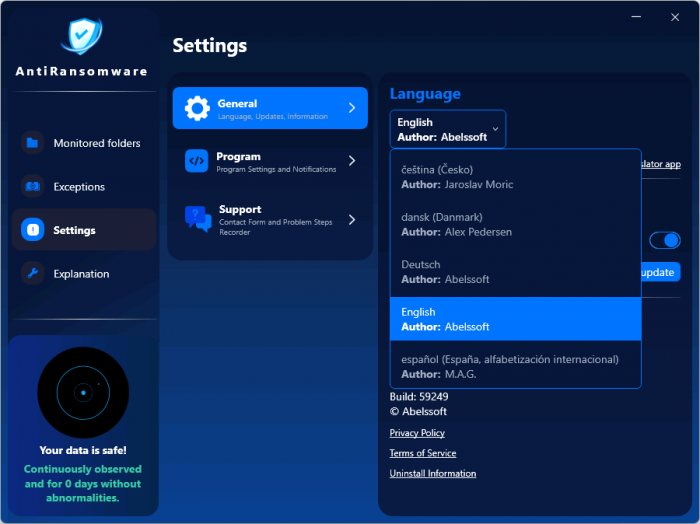Expand General section chevron arrow
Image resolution: width=700 pixels, height=524 pixels.
click(351, 108)
